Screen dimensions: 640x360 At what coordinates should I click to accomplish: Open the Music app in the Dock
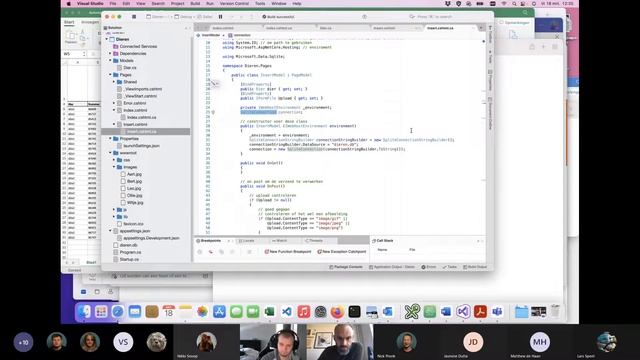click(x=304, y=312)
